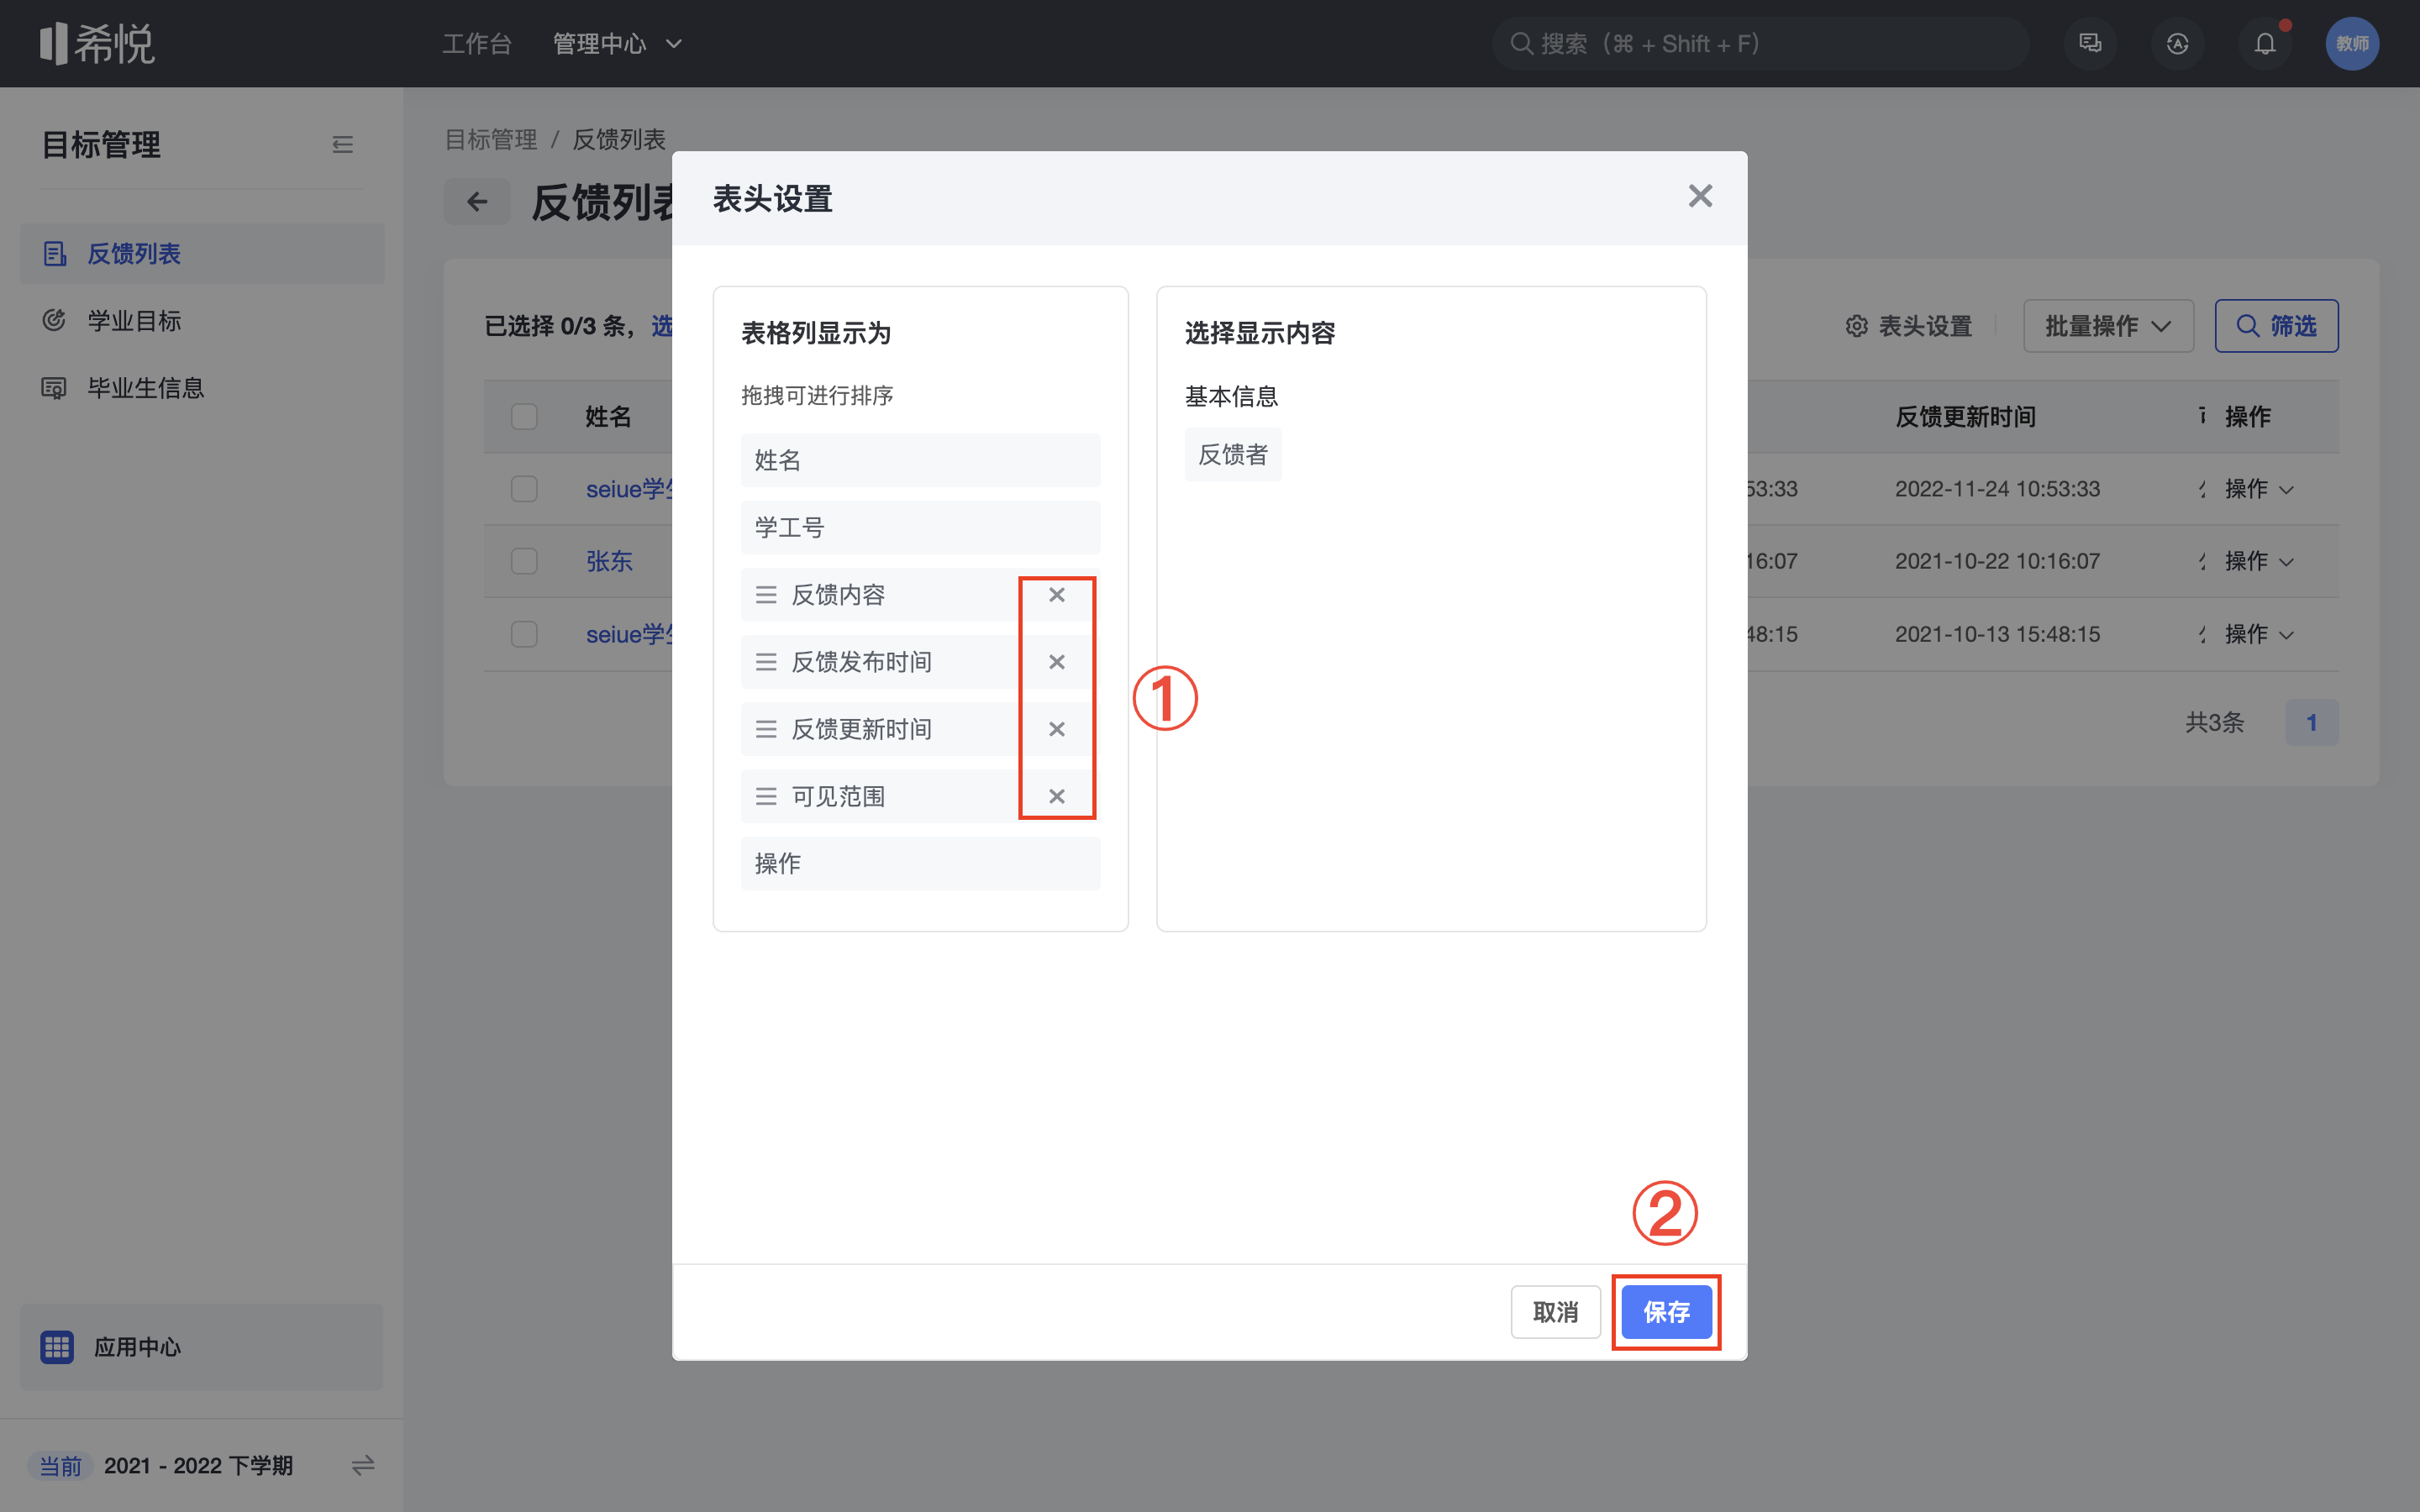Expand 管理中心 dropdown menu

click(x=617, y=44)
